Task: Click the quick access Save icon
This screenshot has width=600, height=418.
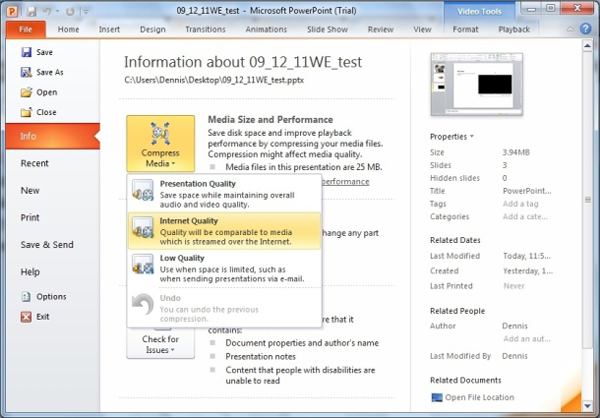Action: [x=31, y=11]
